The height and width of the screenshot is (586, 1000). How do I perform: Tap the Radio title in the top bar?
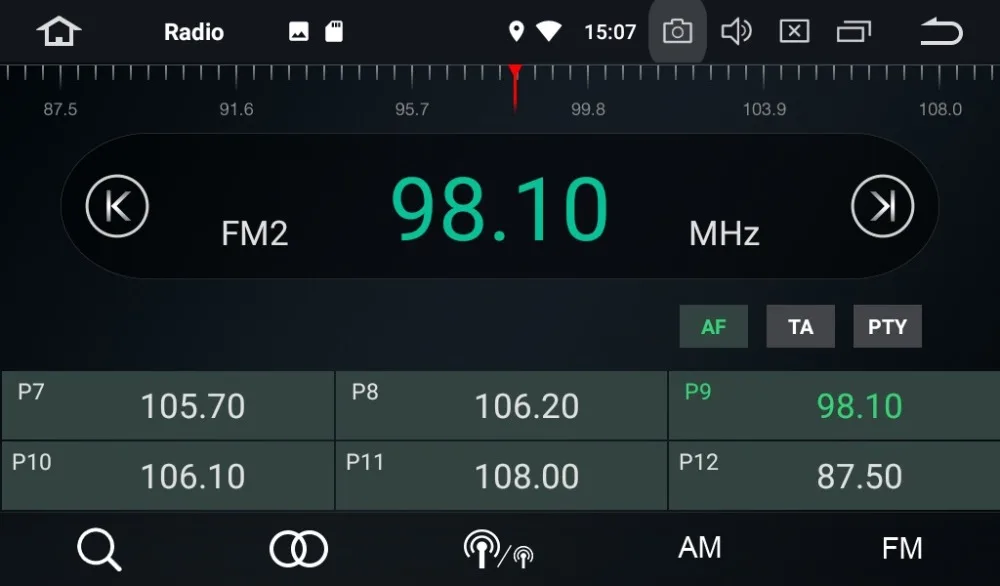[194, 32]
